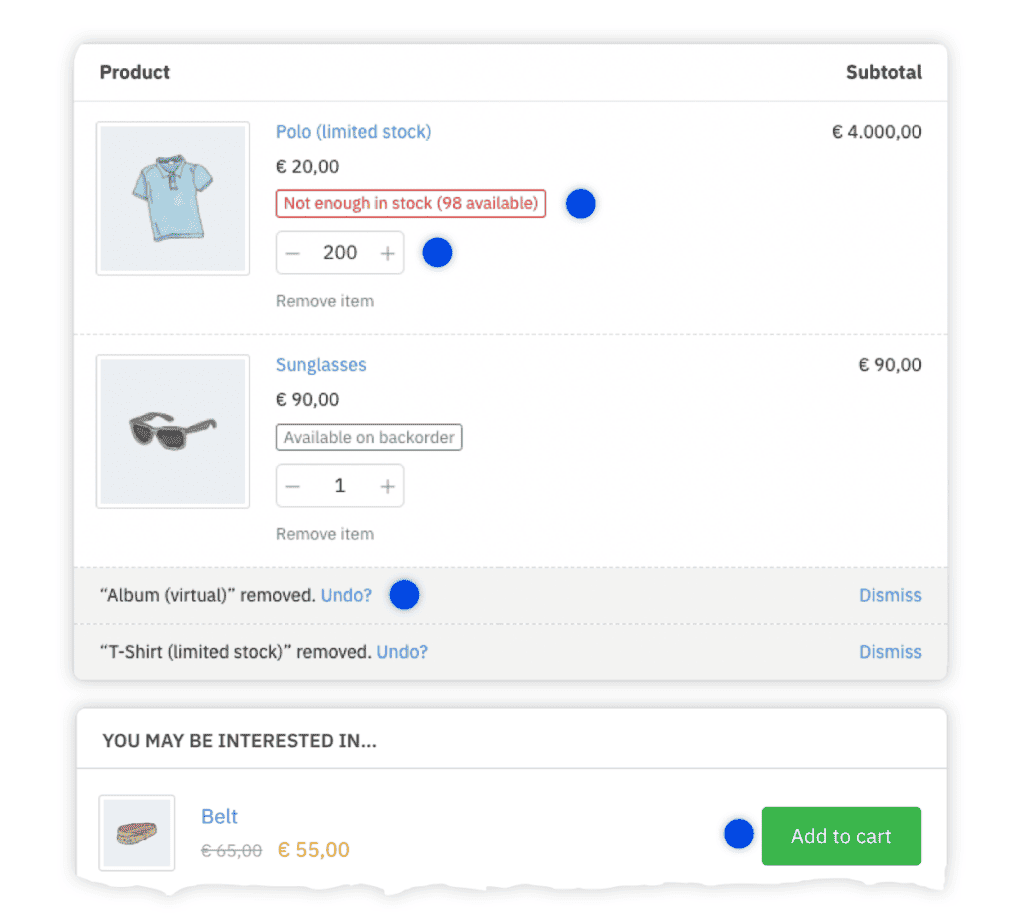Screen dimensions: 1024x922
Task: Click the "Not enough in stock" warning
Action: pos(410,203)
